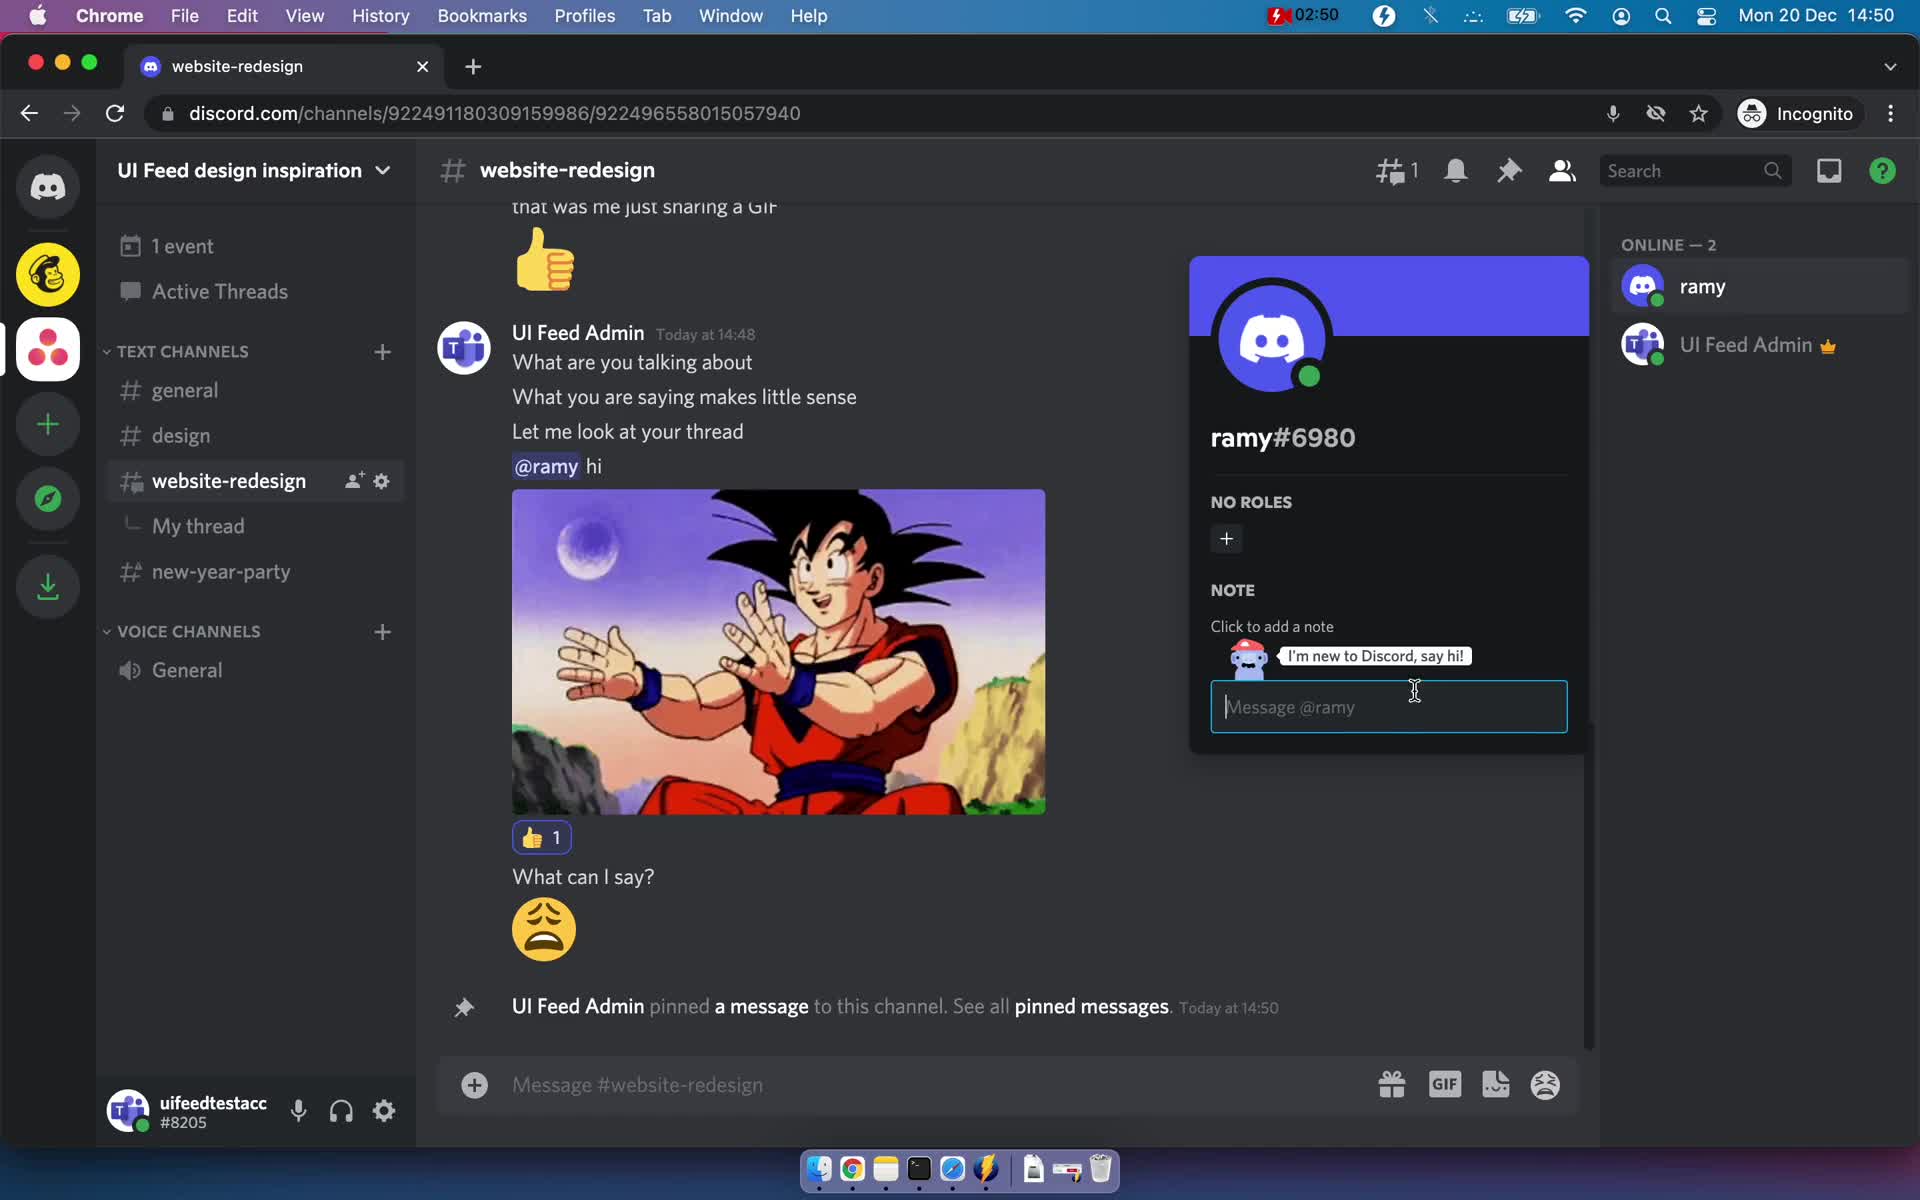
Task: Open the Goku GIF image
Action: pos(778,652)
